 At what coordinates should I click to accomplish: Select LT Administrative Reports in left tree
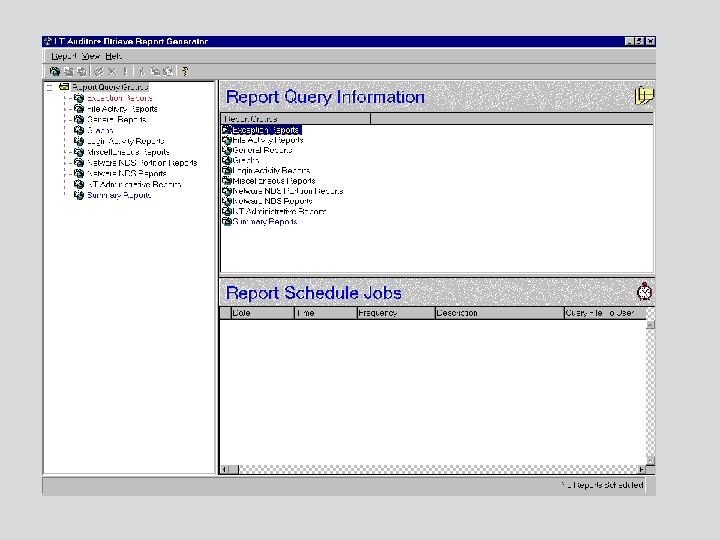click(x=134, y=185)
